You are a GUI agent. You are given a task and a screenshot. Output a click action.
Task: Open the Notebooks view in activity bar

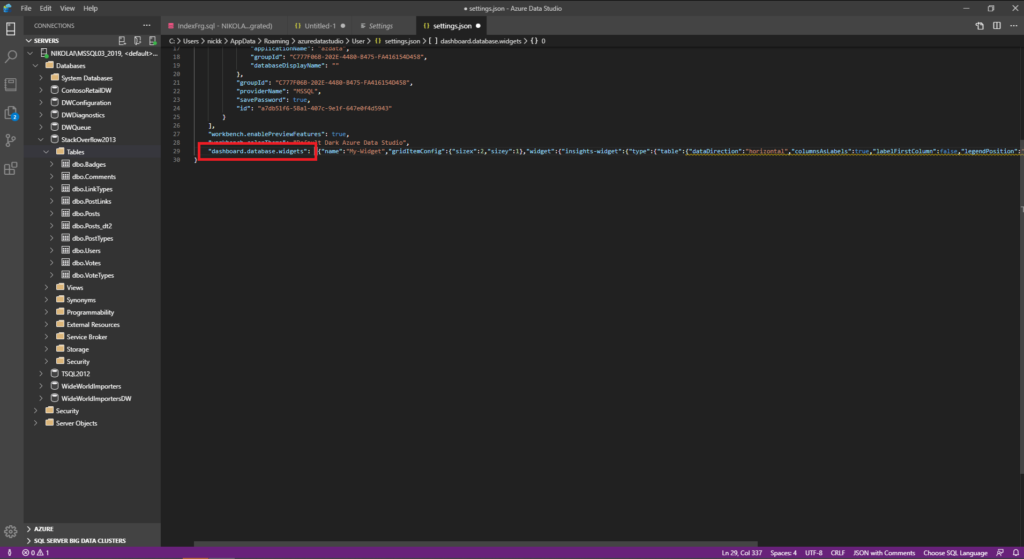(x=10, y=84)
